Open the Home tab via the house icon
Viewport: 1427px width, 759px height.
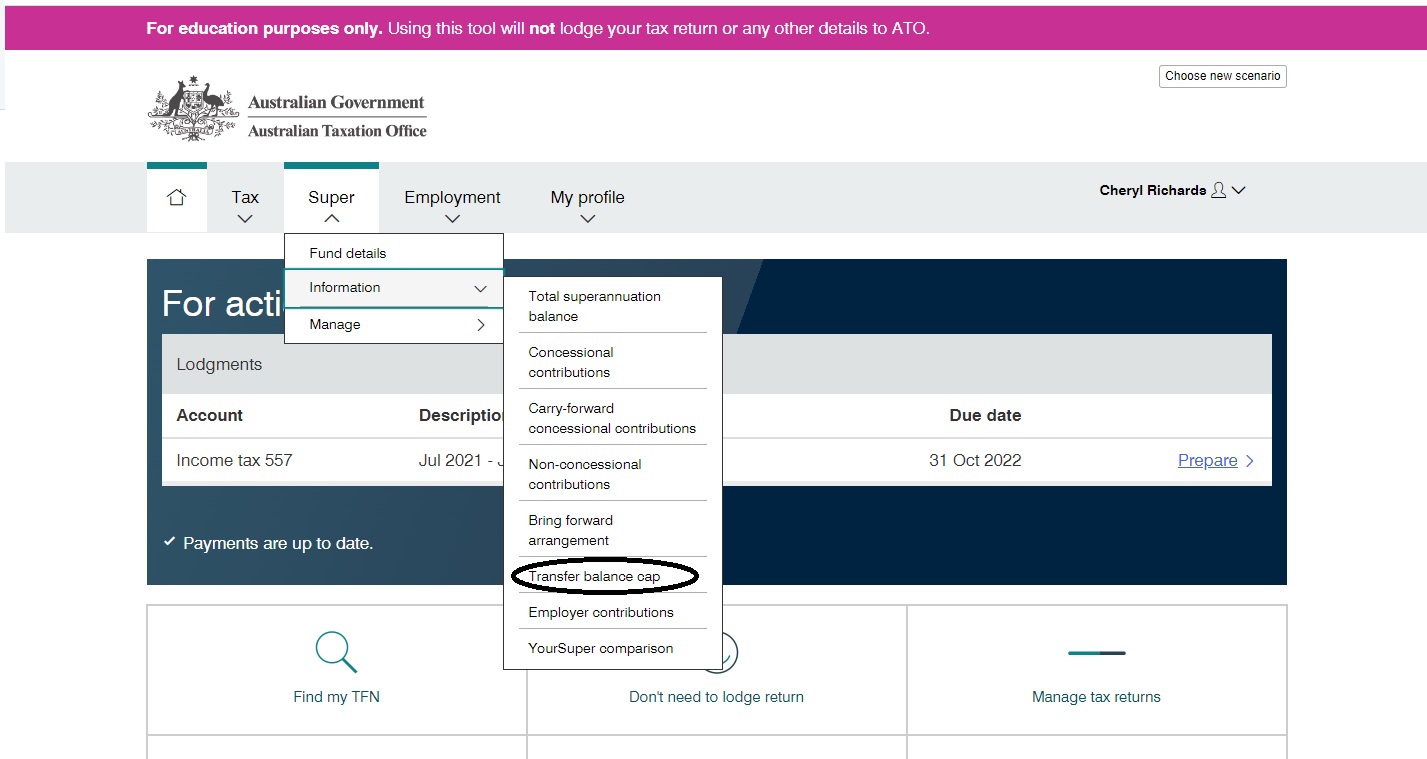point(177,197)
